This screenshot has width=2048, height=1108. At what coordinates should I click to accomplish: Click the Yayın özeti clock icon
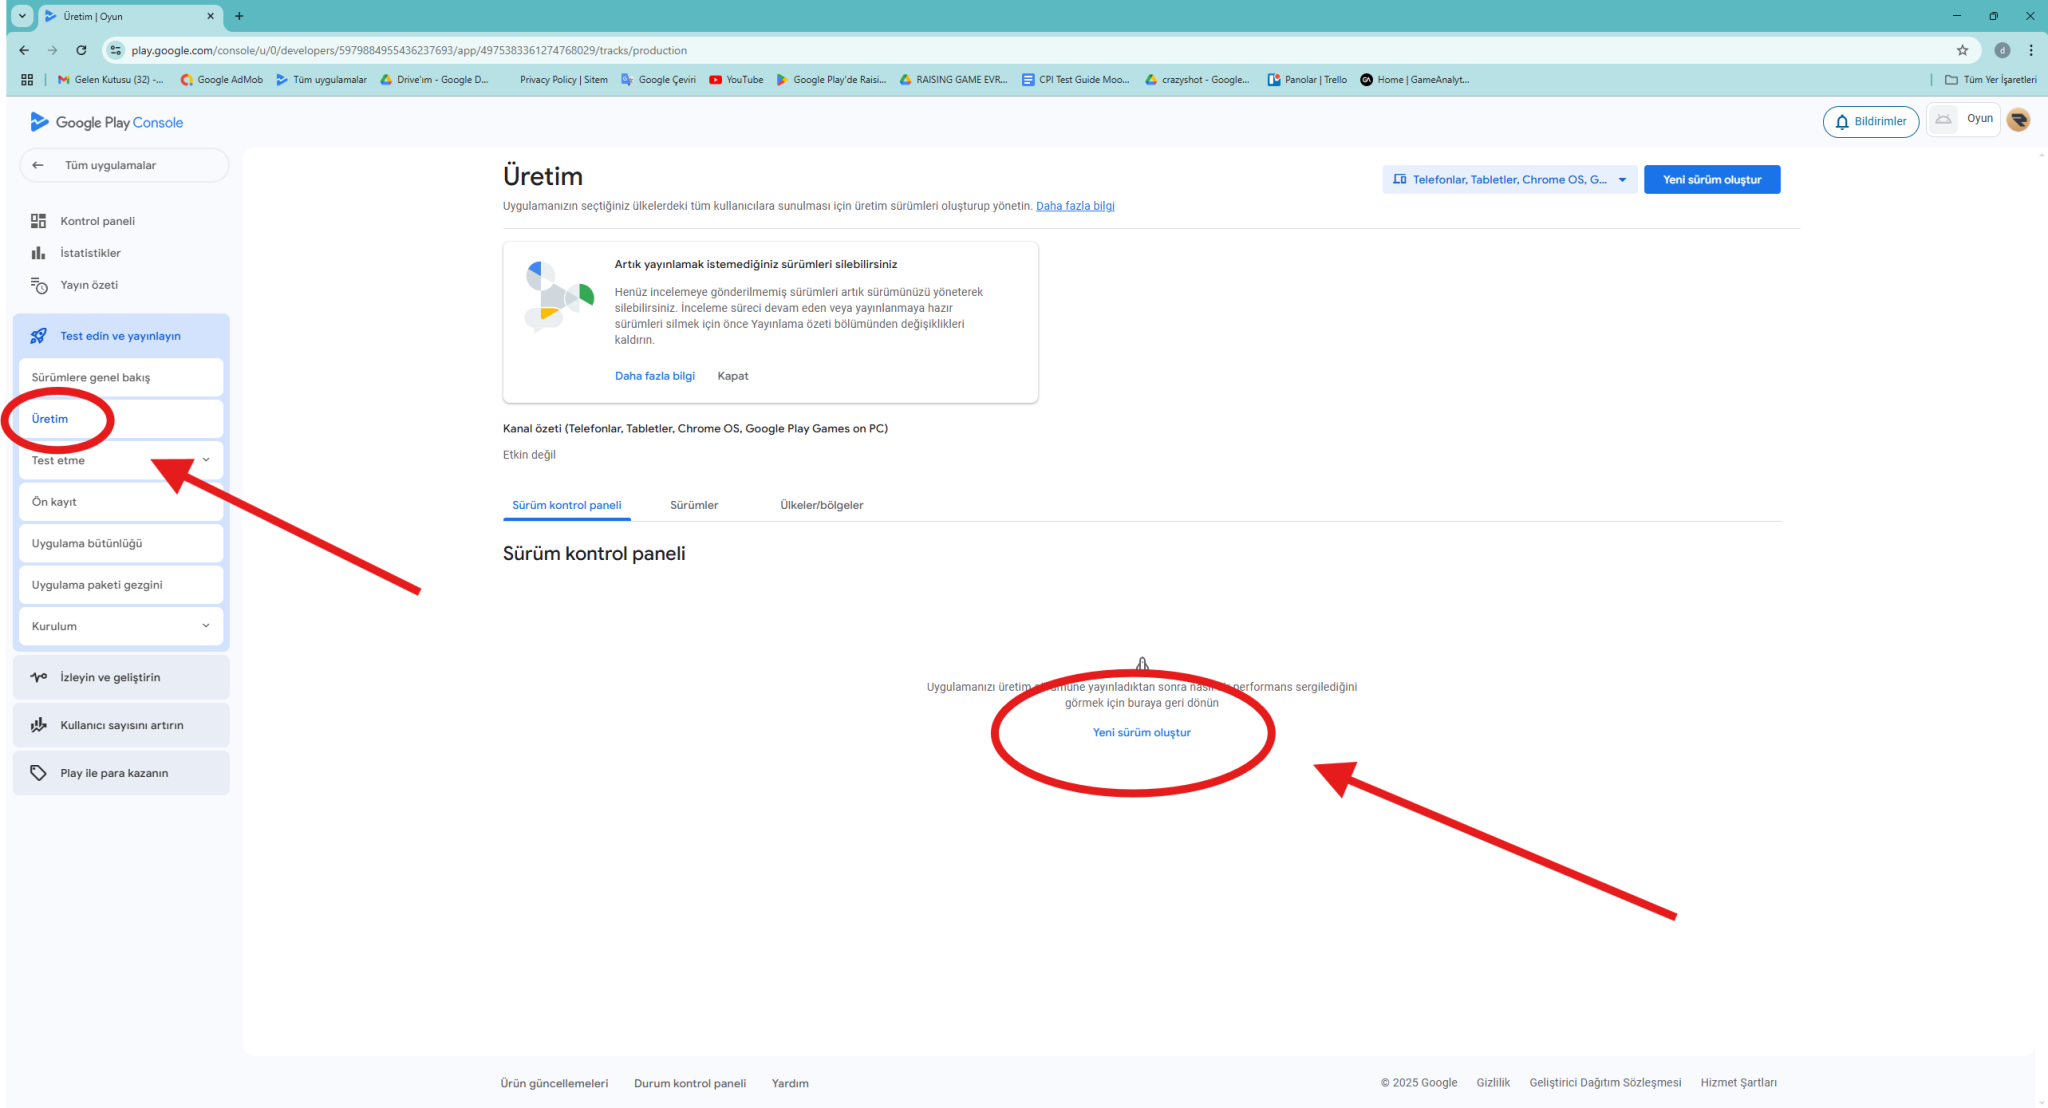point(38,286)
